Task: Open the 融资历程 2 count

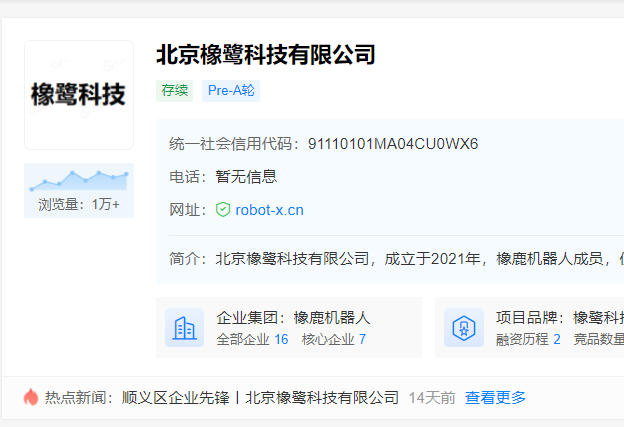Action: [x=528, y=339]
